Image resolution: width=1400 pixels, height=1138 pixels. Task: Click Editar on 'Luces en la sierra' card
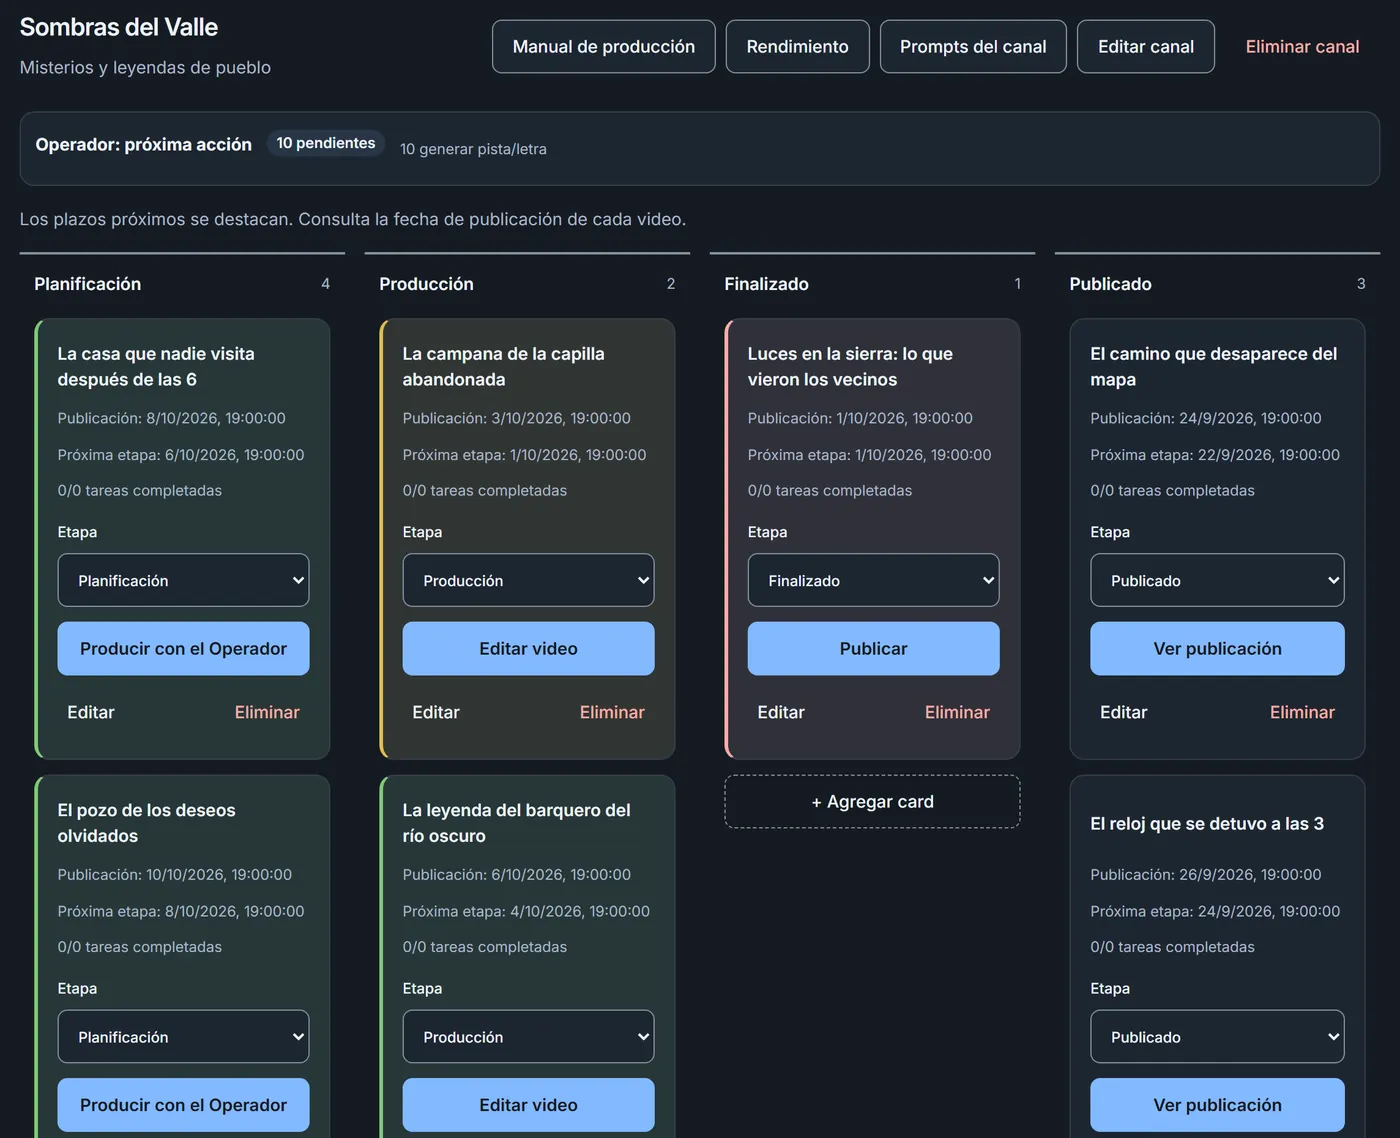(x=781, y=712)
